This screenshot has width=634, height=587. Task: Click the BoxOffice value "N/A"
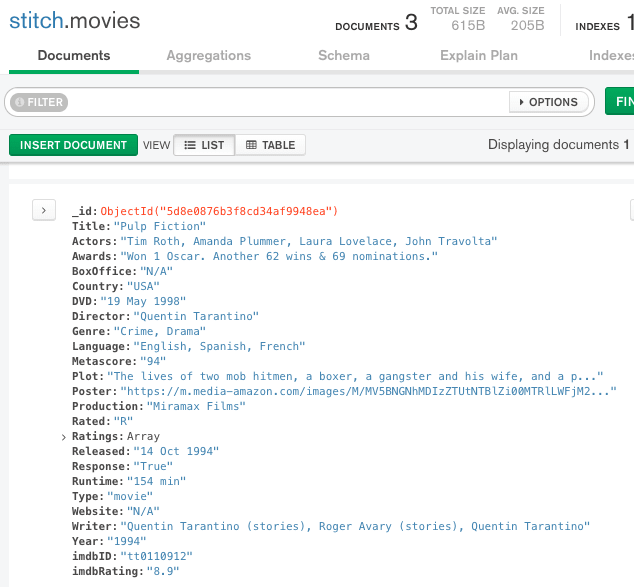coord(156,271)
